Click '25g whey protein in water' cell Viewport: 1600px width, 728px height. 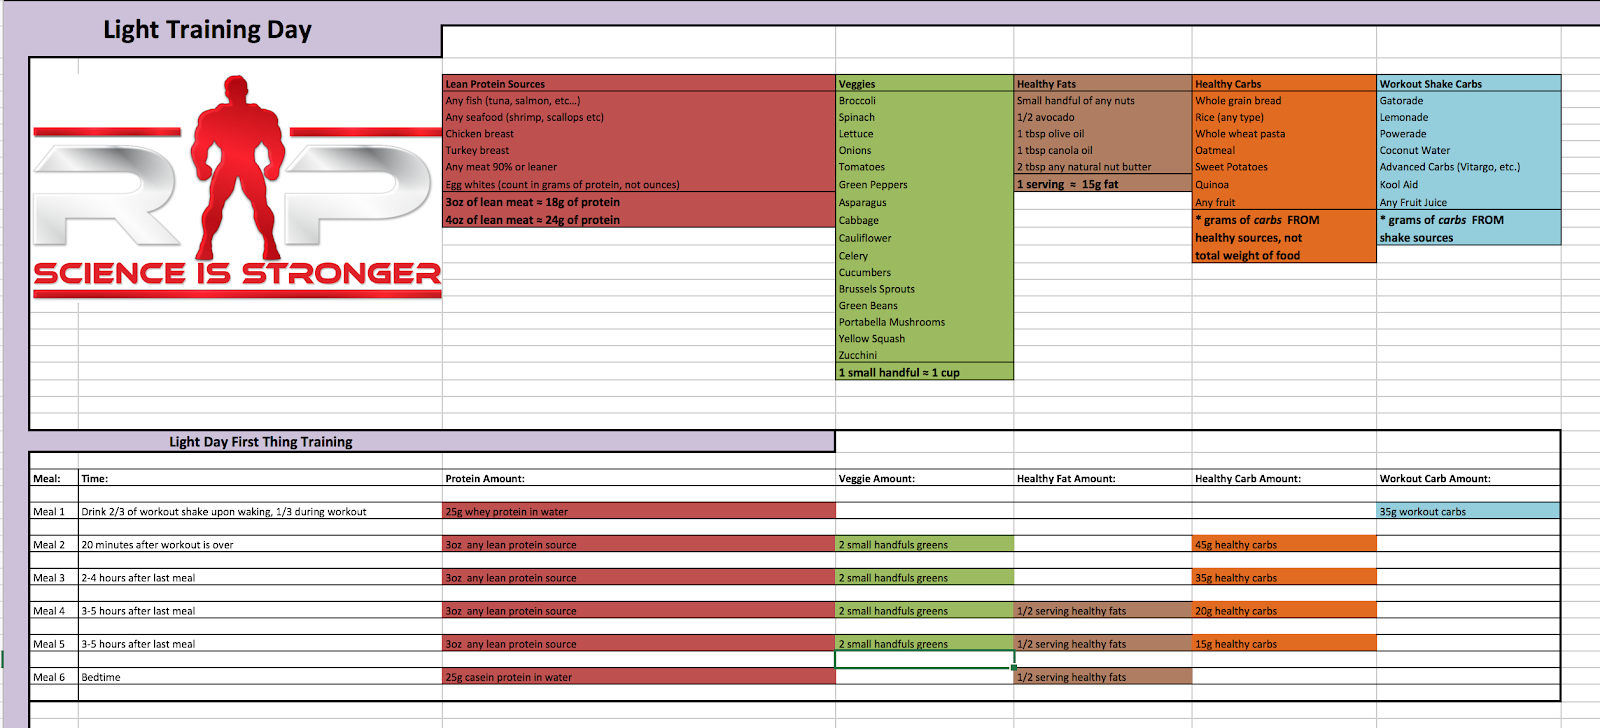(639, 511)
